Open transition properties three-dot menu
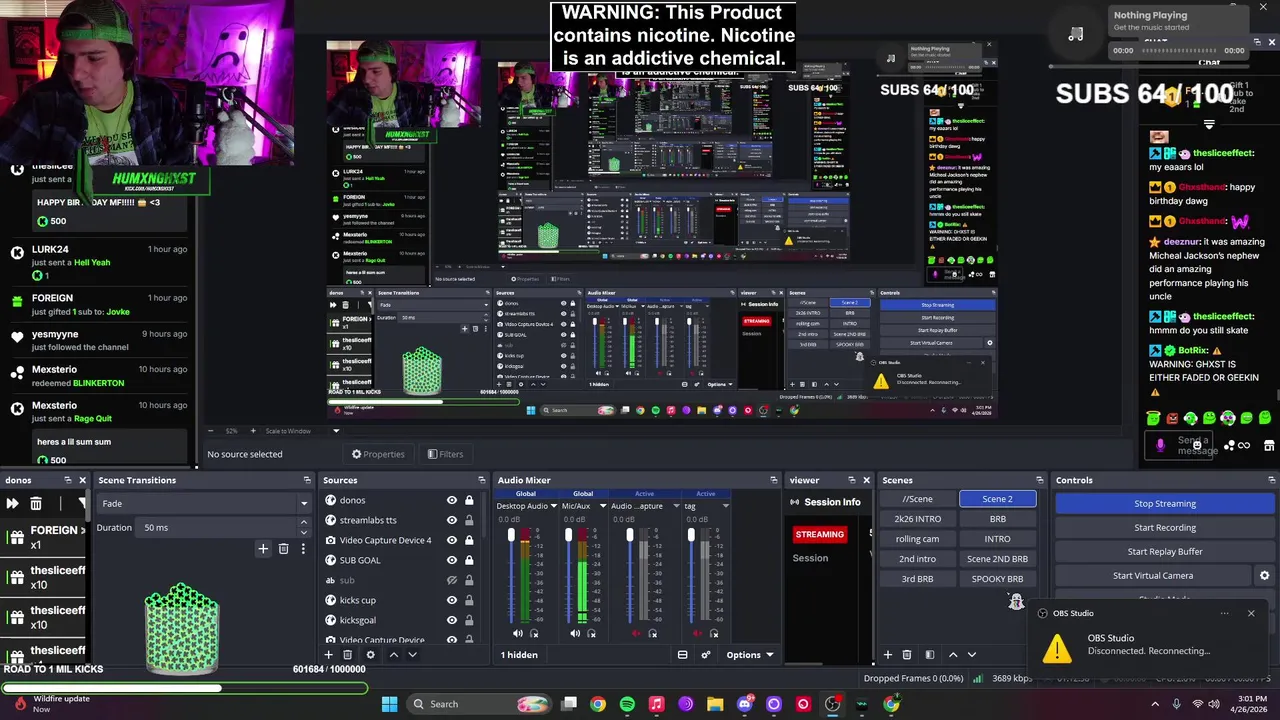Image resolution: width=1280 pixels, height=720 pixels. pos(303,548)
